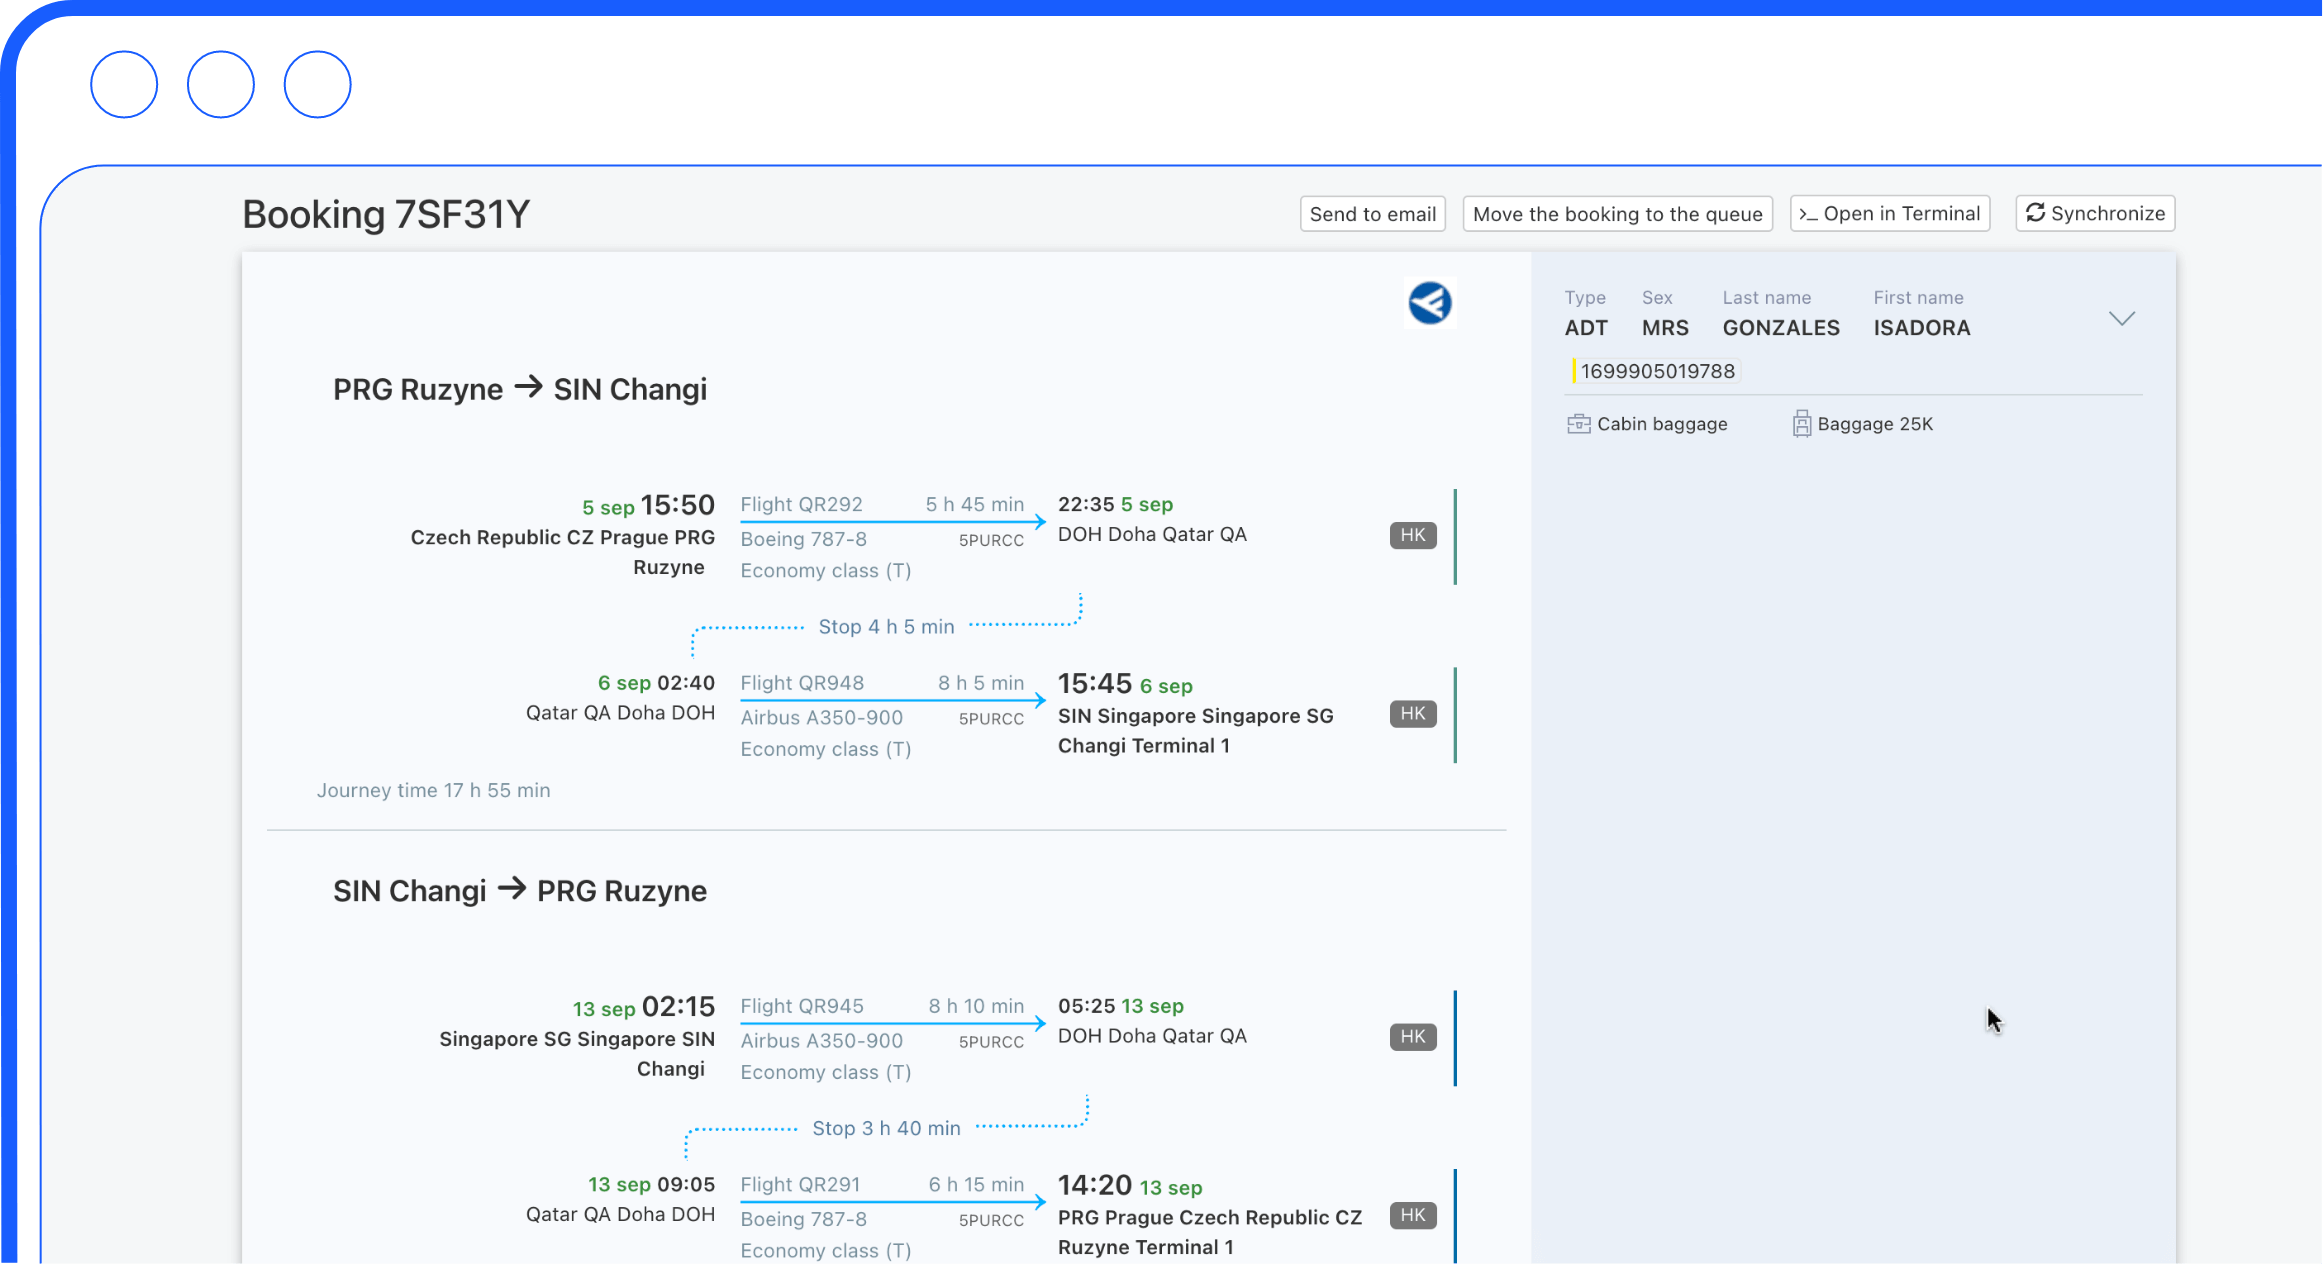Select the Flight QR945 label
The width and height of the screenshot is (2323, 1264).
click(x=801, y=1006)
